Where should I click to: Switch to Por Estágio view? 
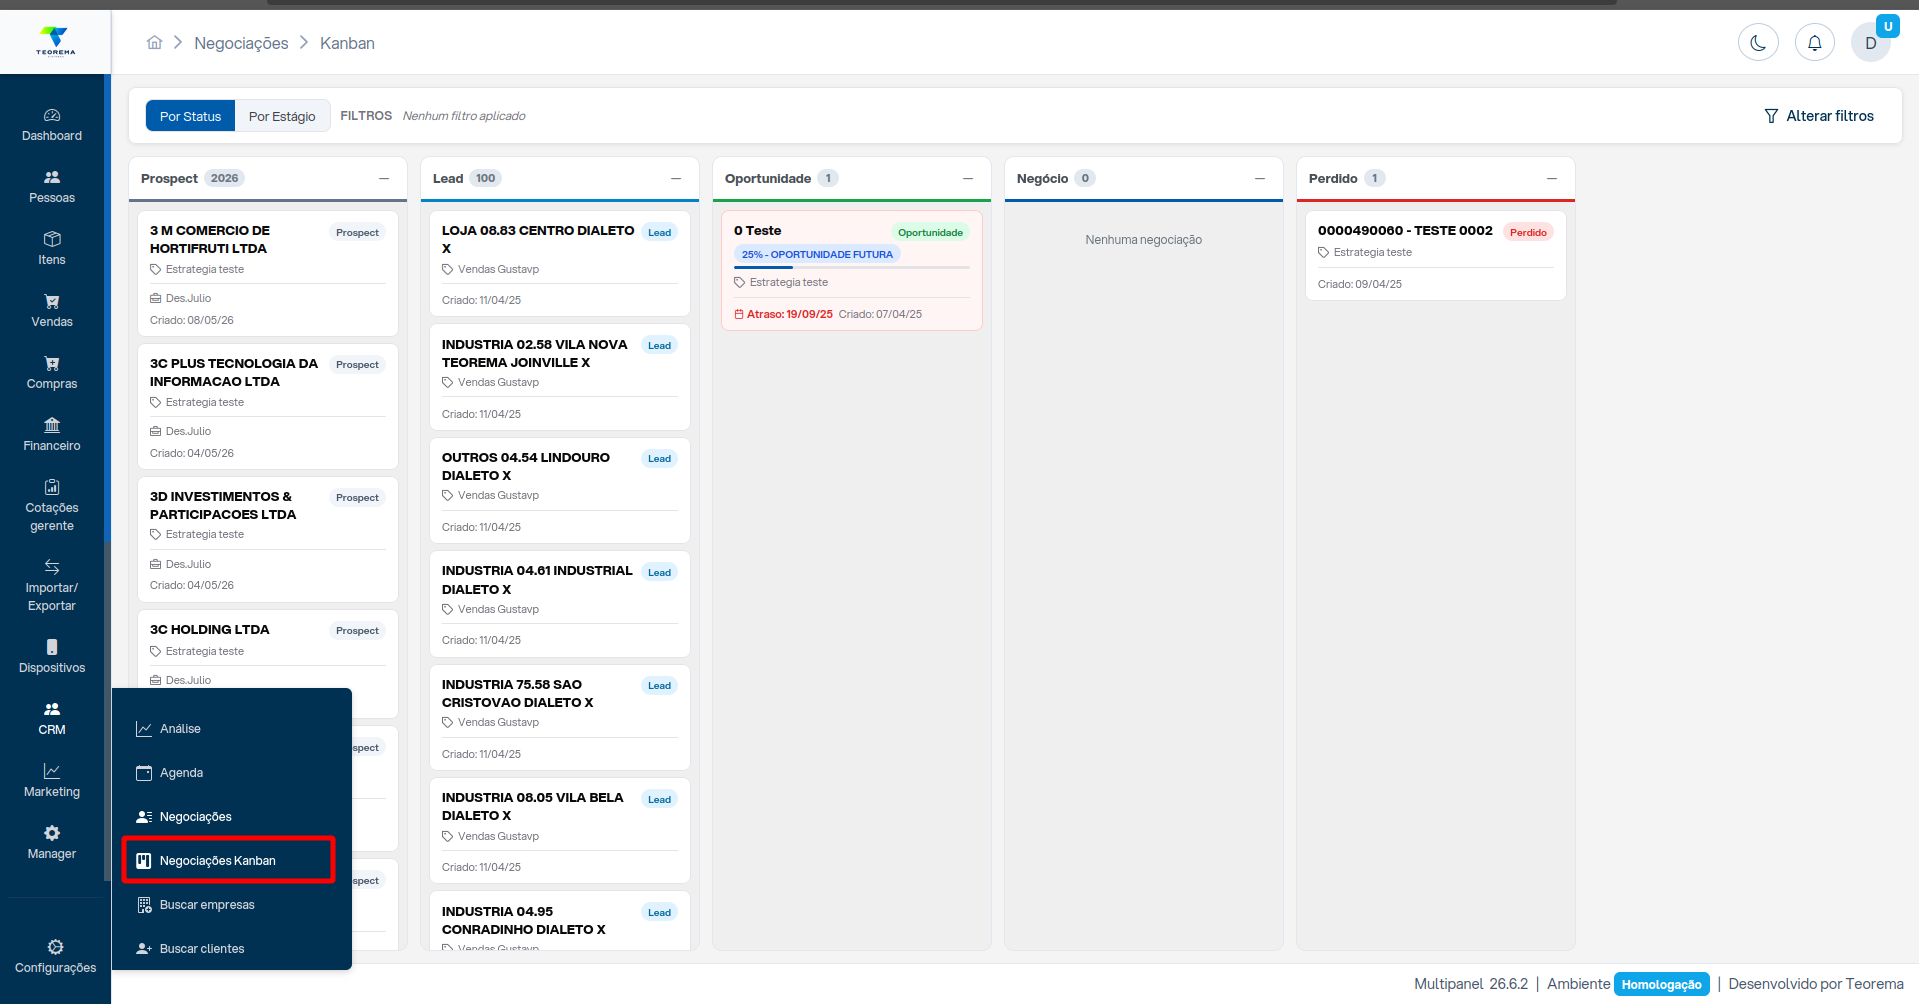pyautogui.click(x=282, y=116)
